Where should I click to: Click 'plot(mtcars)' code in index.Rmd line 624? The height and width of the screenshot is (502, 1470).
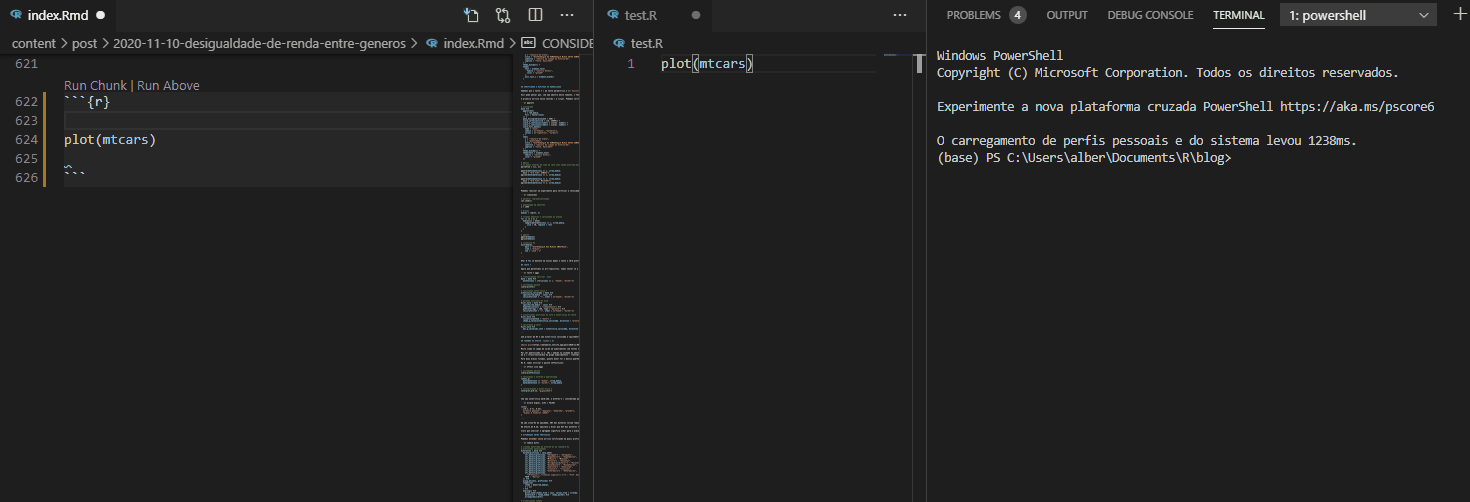[x=110, y=140]
